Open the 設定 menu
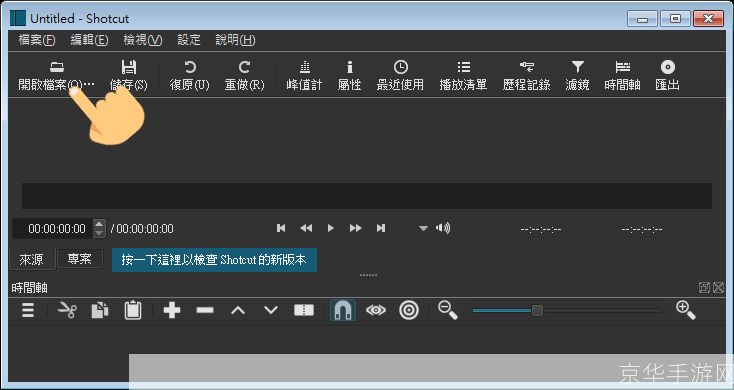The height and width of the screenshot is (390, 734). click(189, 40)
